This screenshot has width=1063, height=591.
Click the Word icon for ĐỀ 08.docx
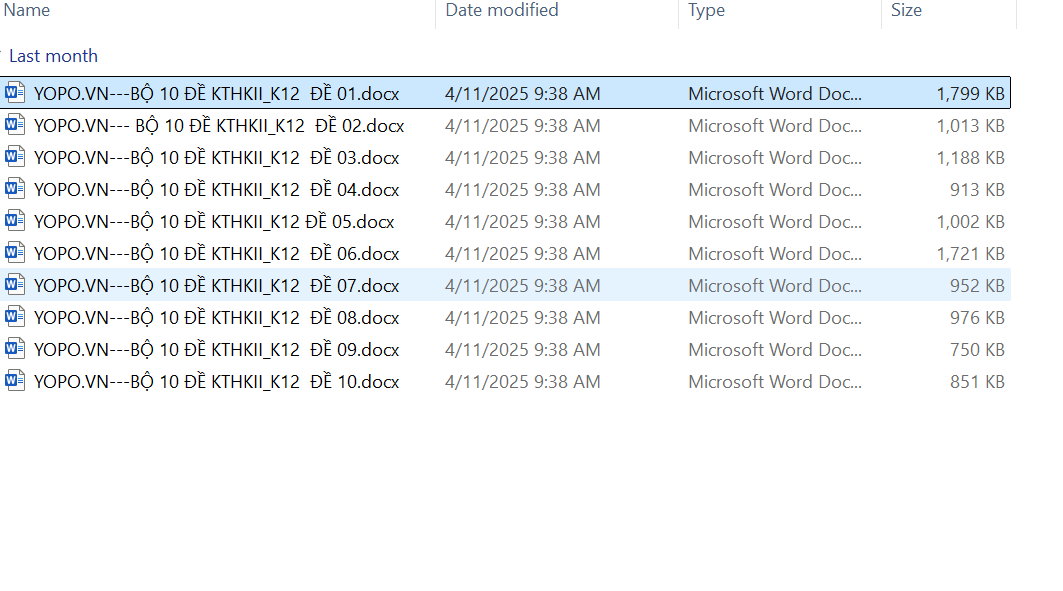click(15, 317)
